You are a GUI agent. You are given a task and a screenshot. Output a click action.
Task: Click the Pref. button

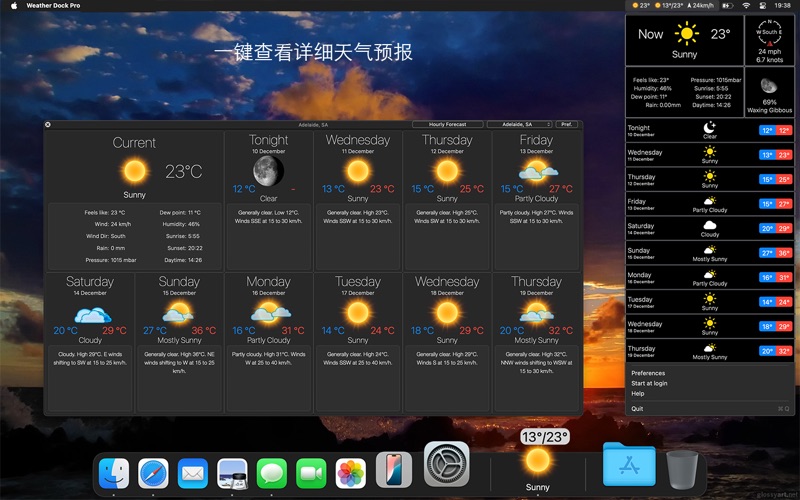[567, 125]
